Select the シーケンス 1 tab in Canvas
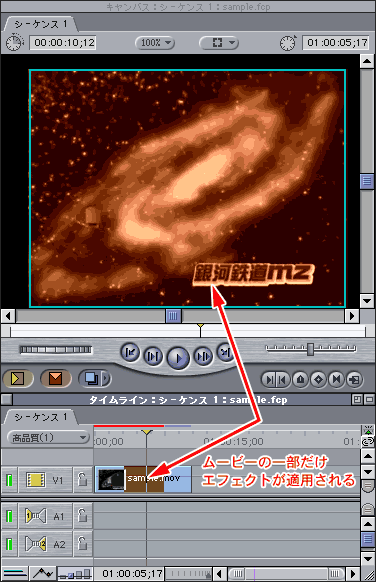 41,24
